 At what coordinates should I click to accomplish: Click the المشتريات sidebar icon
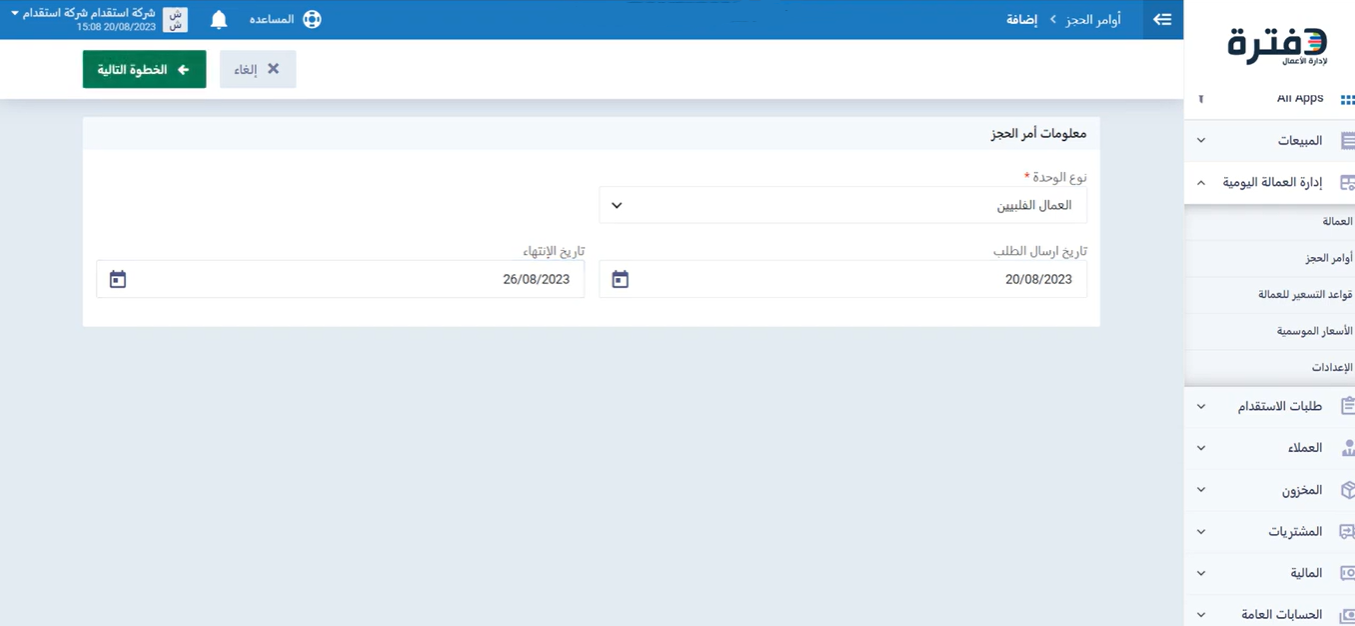1347,532
